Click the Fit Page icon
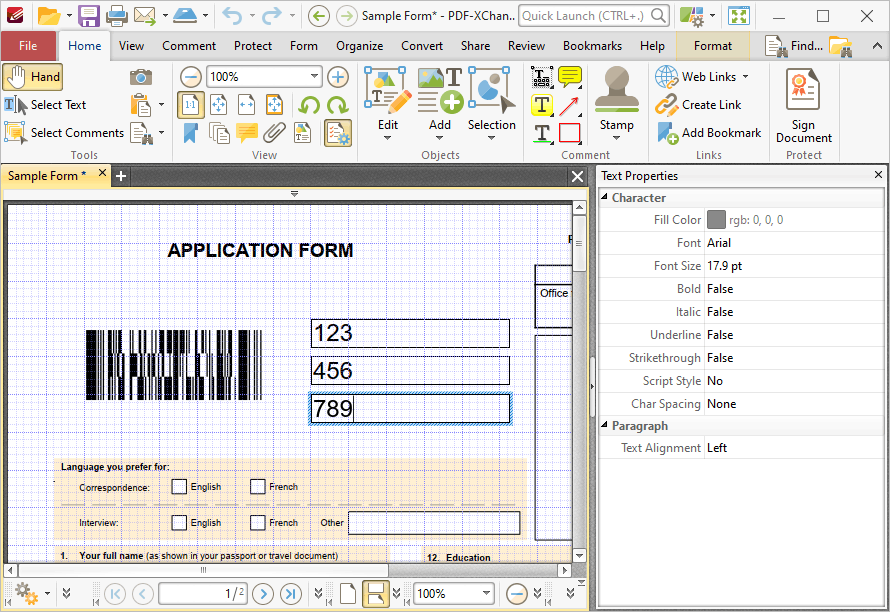Viewport: 890px width, 612px height. point(219,105)
